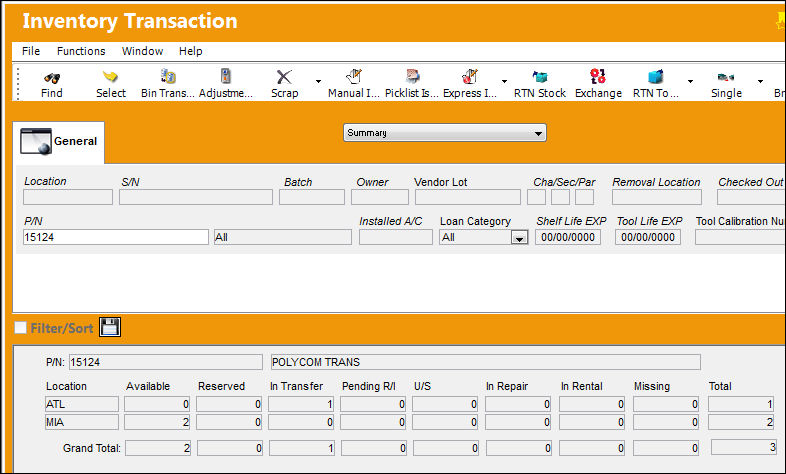Click the RTN Stock icon
The image size is (786, 474).
(x=540, y=77)
